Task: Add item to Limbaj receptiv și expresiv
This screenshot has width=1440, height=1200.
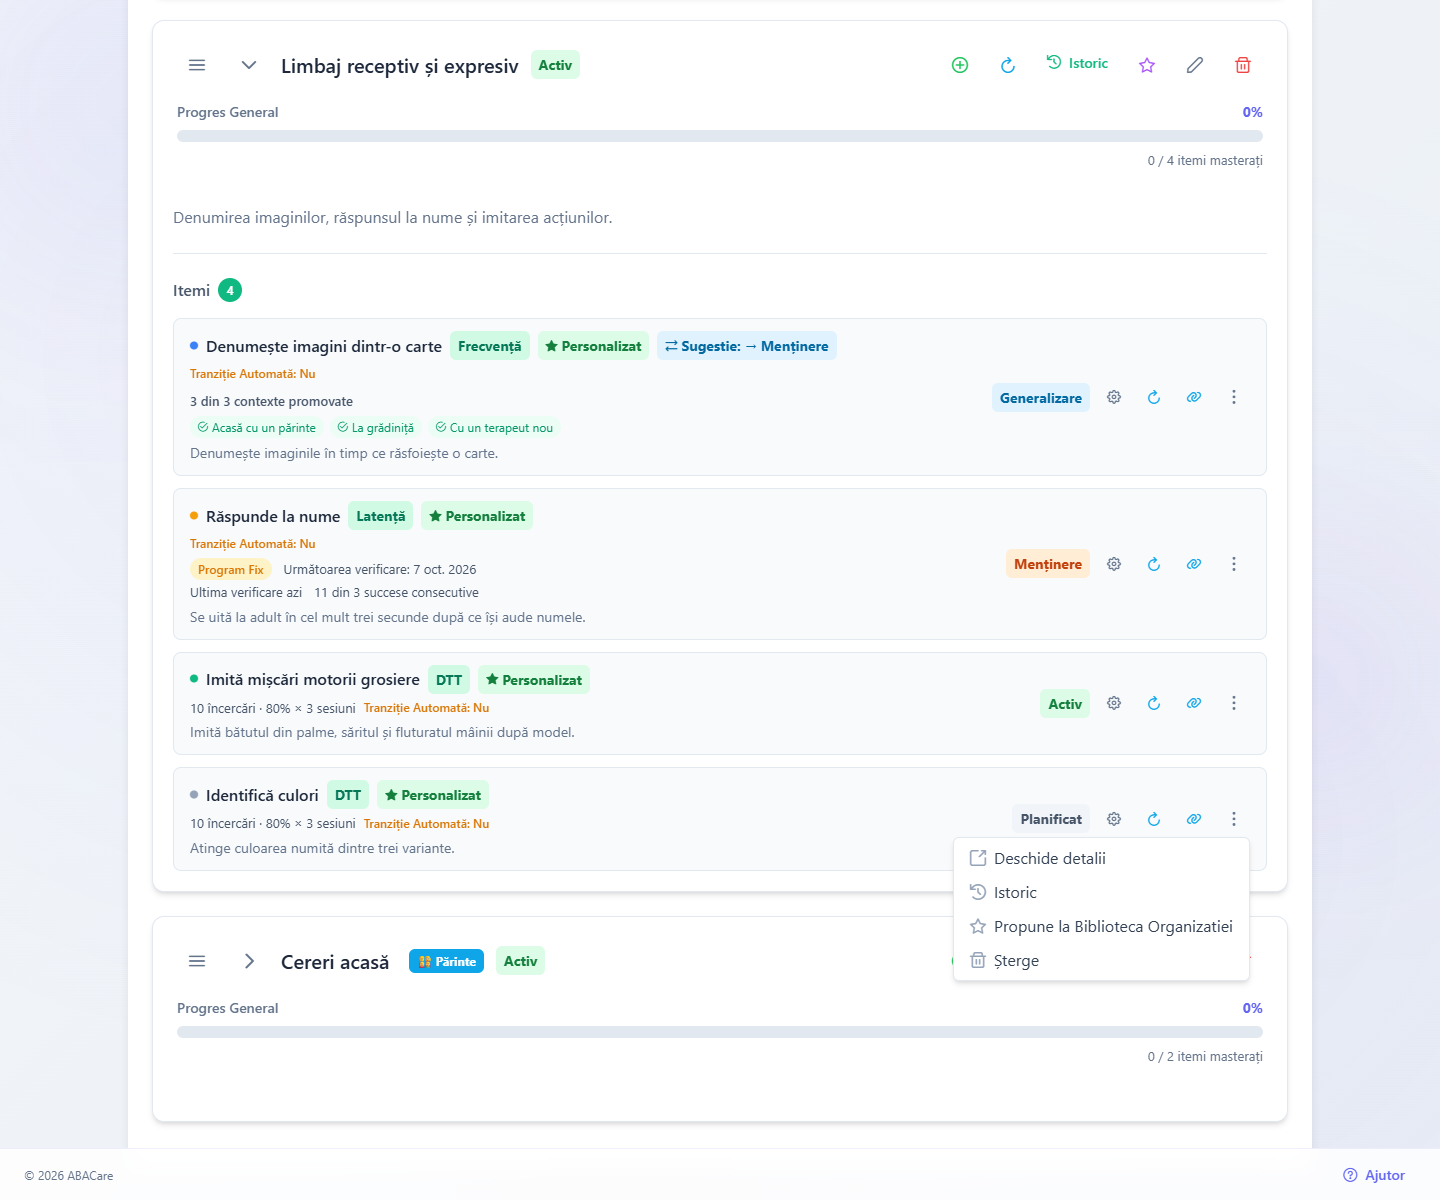Action: tap(960, 65)
